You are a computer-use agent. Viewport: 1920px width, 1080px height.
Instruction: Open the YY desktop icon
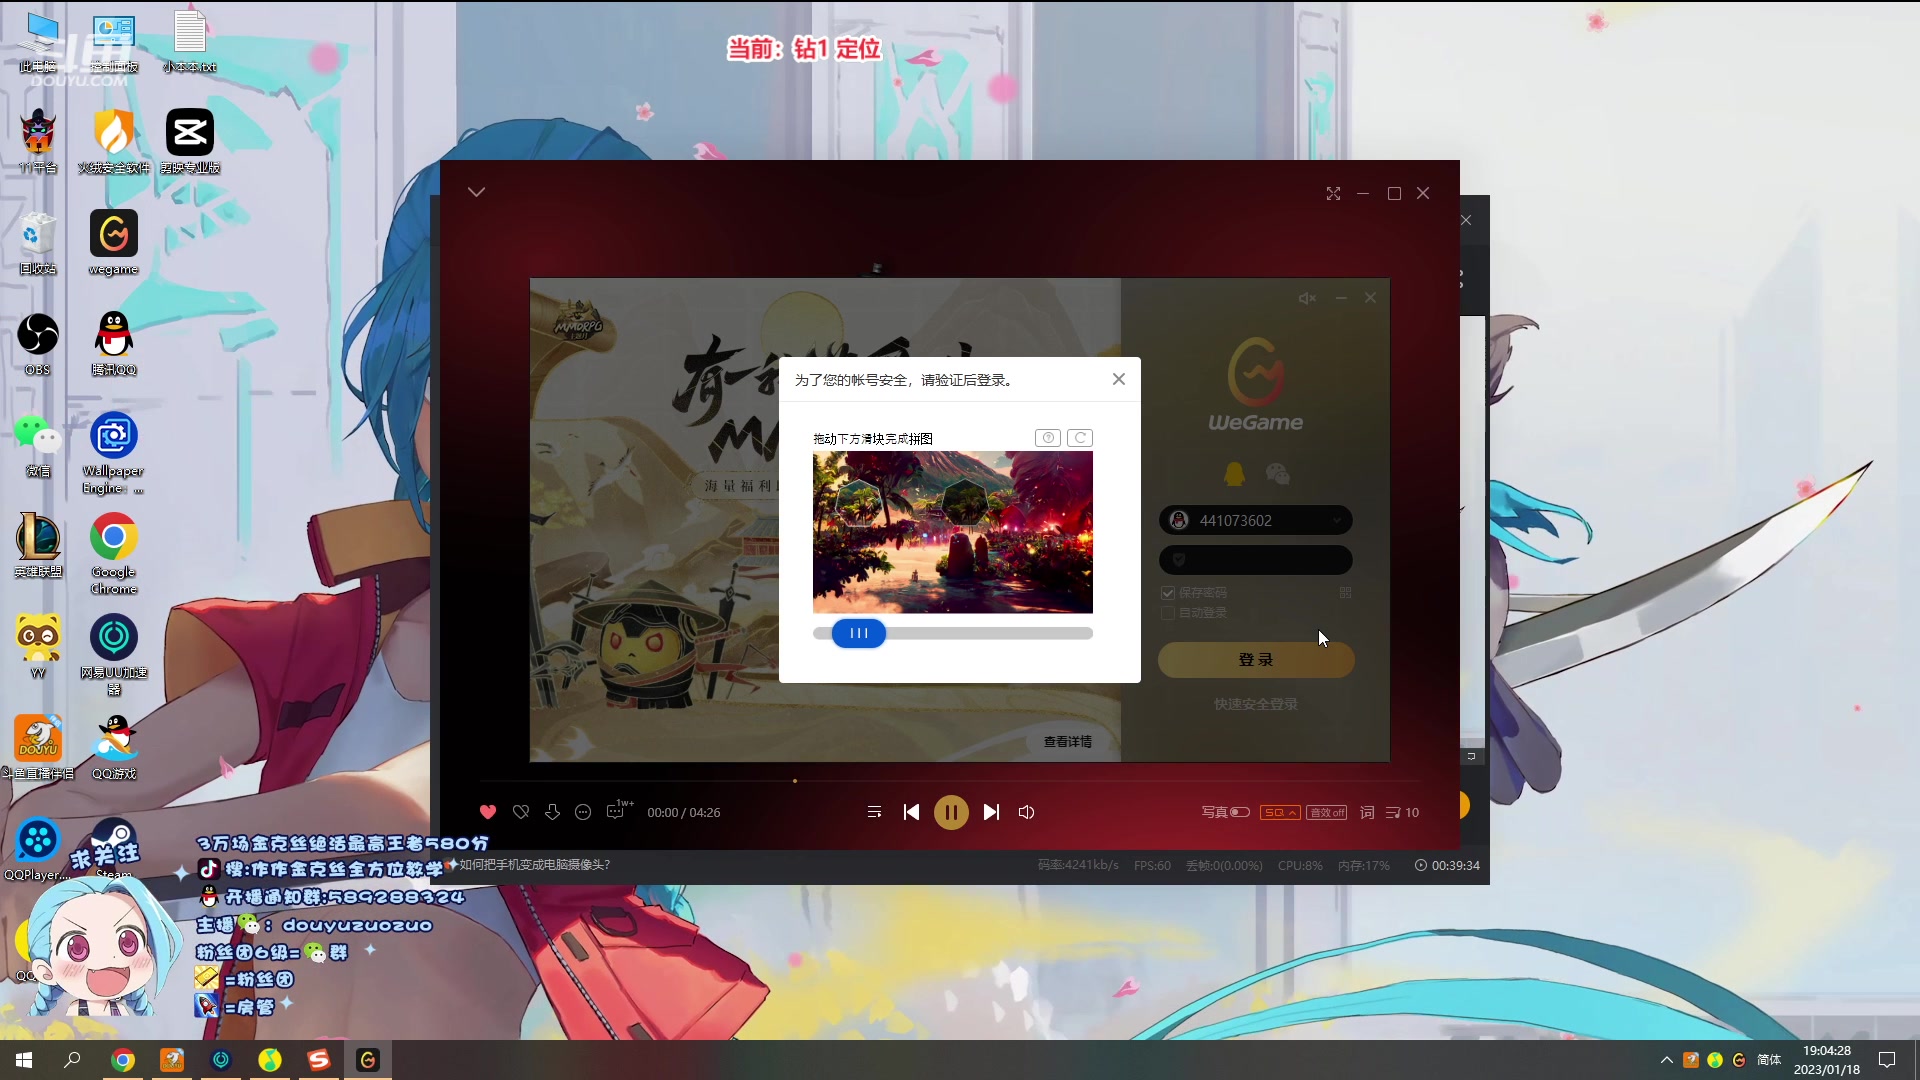click(38, 647)
